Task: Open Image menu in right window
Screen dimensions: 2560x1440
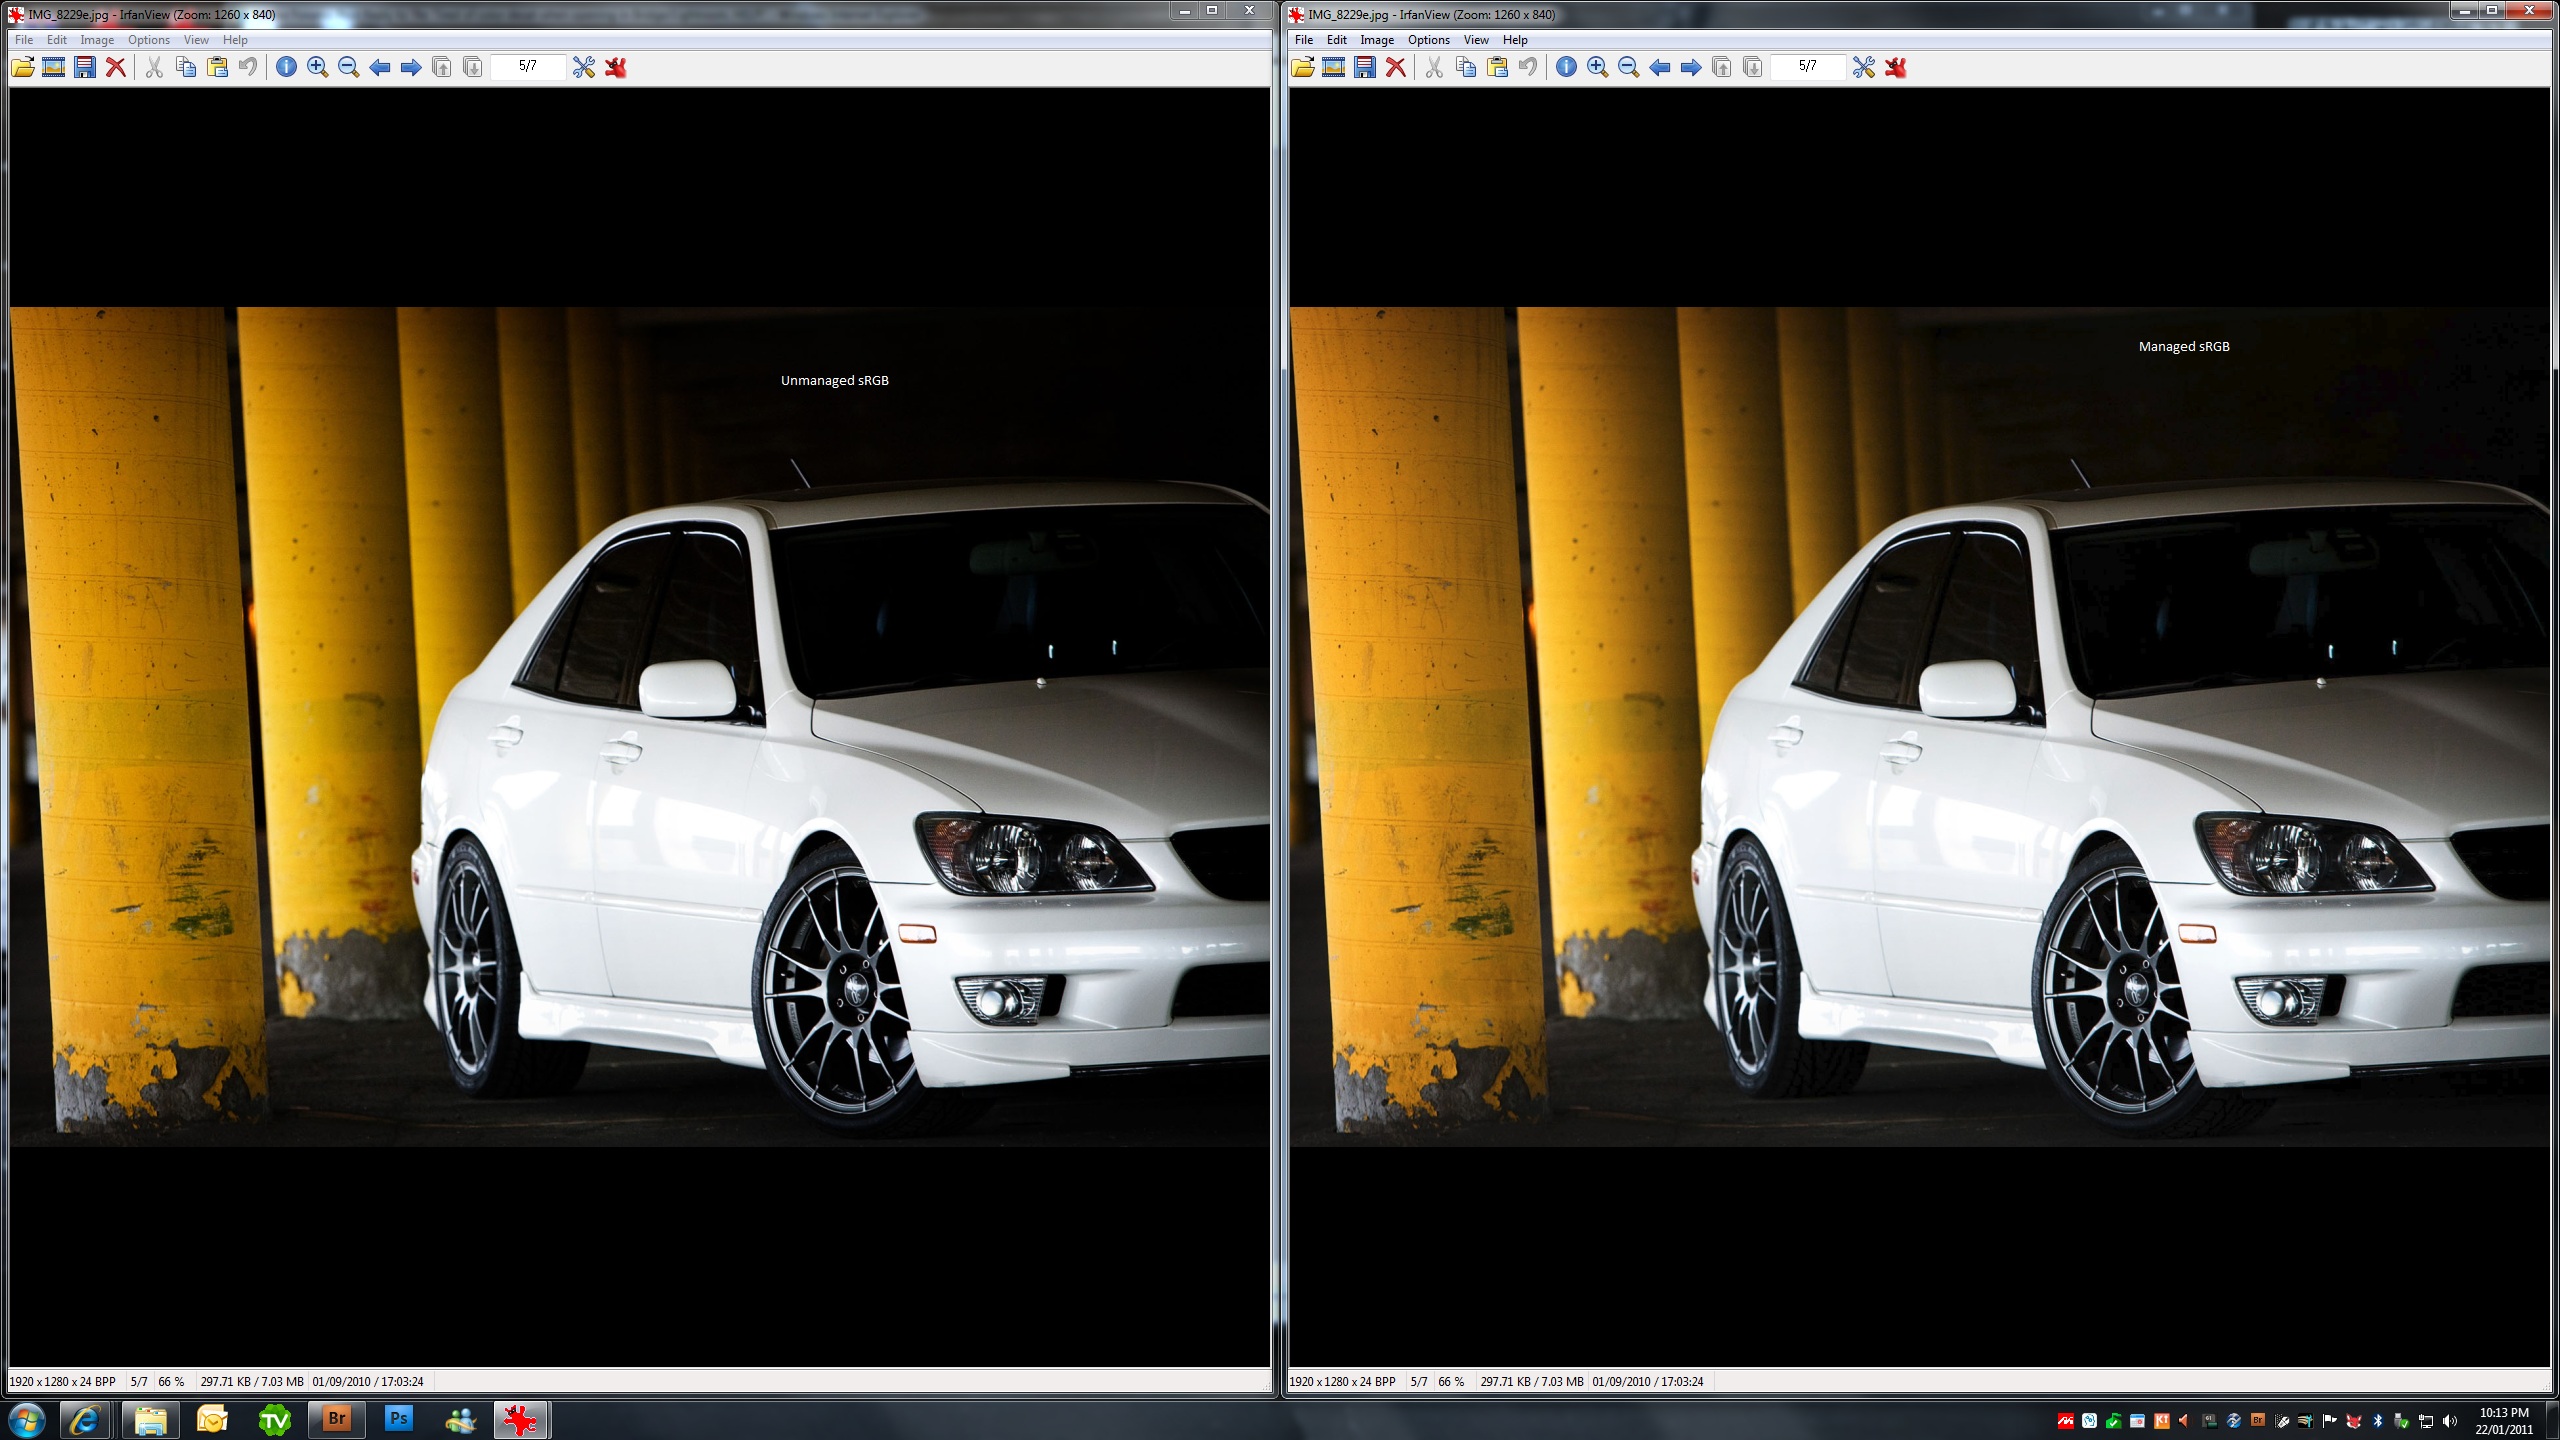Action: [x=1377, y=40]
